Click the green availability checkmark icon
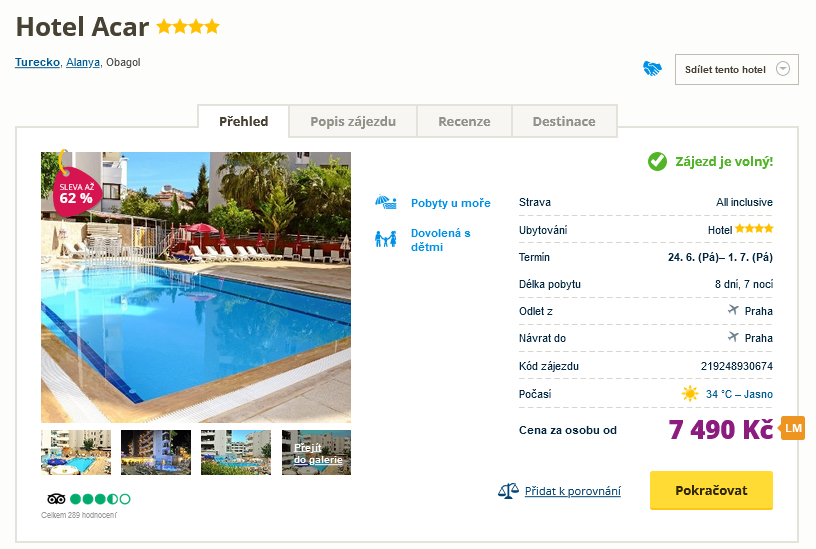Viewport: 816px width, 549px height. coord(657,161)
